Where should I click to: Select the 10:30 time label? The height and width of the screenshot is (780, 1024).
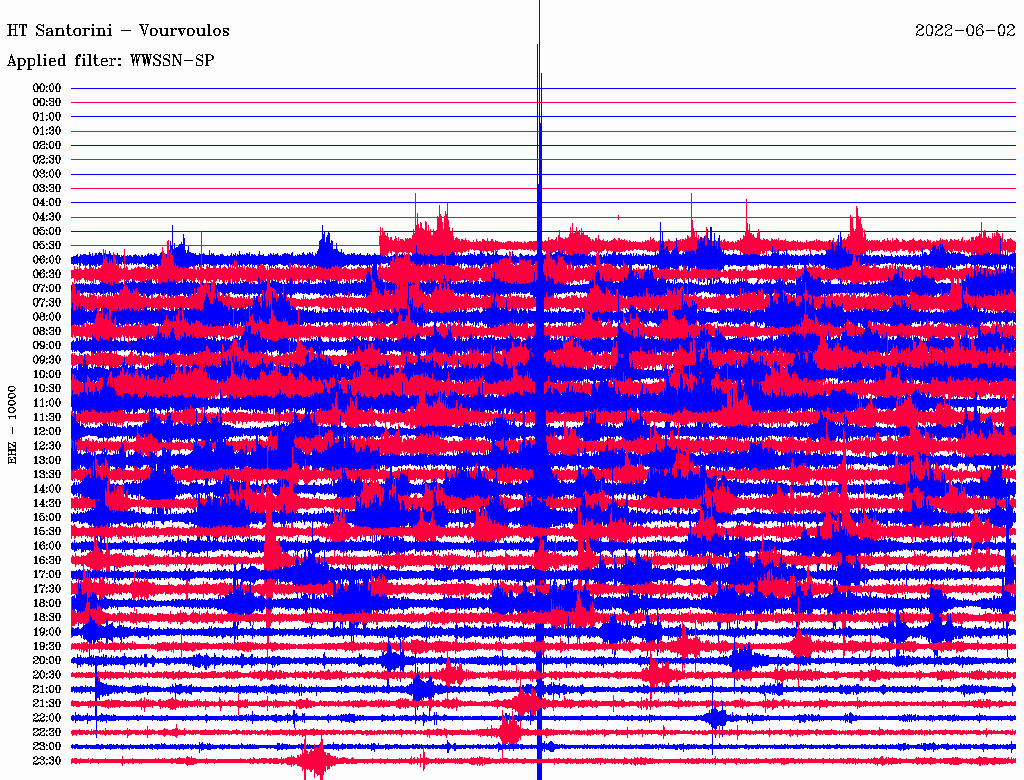[47, 389]
